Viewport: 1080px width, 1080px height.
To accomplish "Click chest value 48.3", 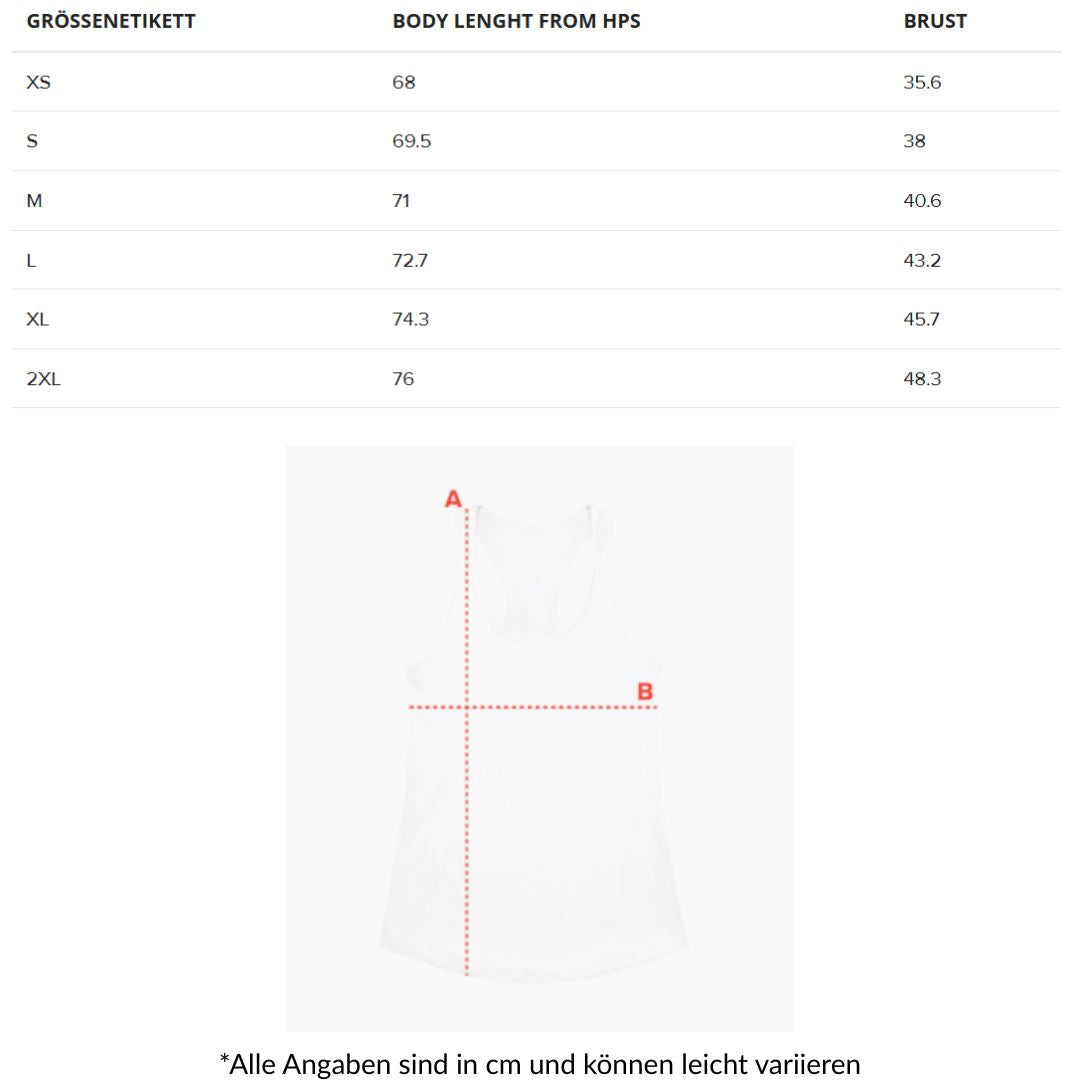I will (x=922, y=379).
